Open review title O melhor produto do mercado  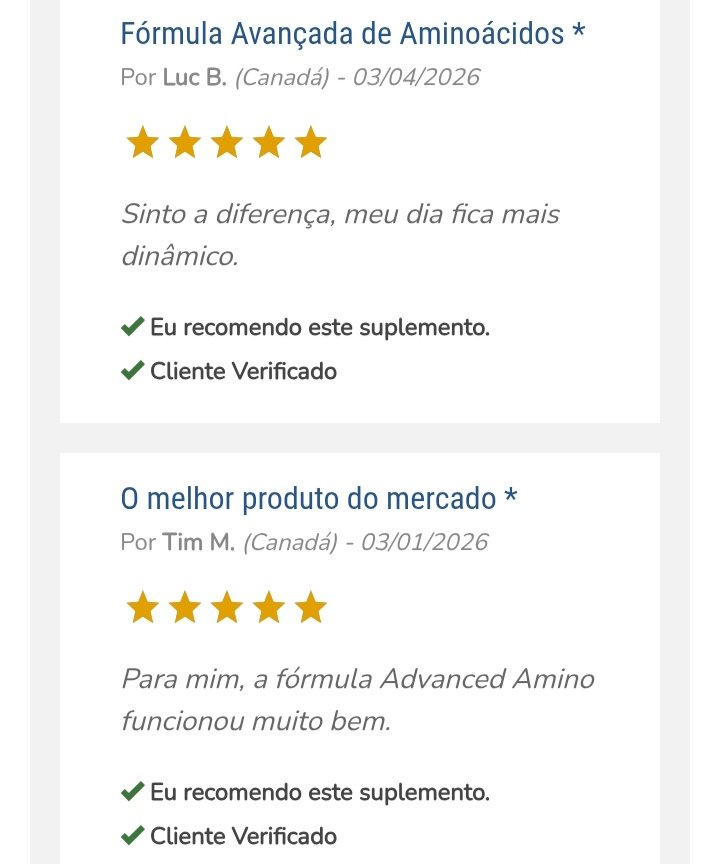(318, 498)
